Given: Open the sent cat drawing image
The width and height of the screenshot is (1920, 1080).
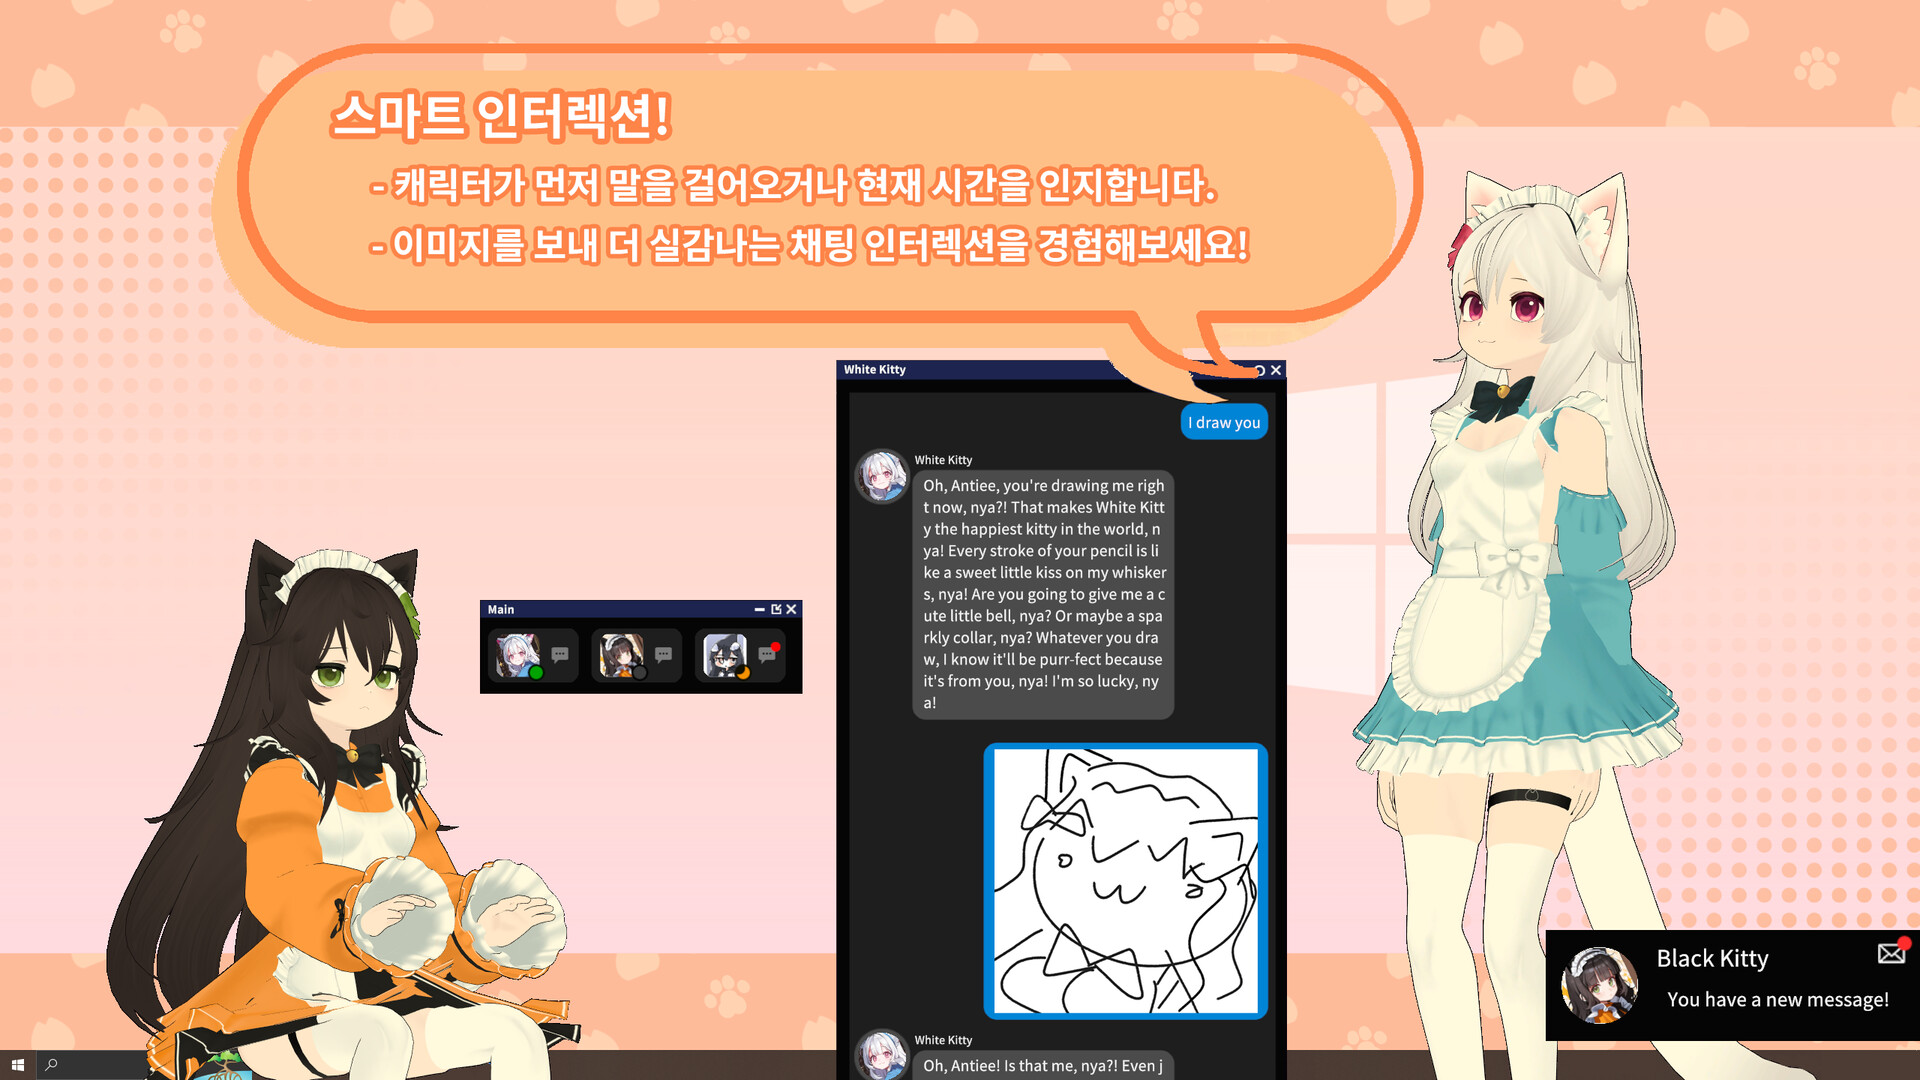Looking at the screenshot, I should click(x=1126, y=881).
